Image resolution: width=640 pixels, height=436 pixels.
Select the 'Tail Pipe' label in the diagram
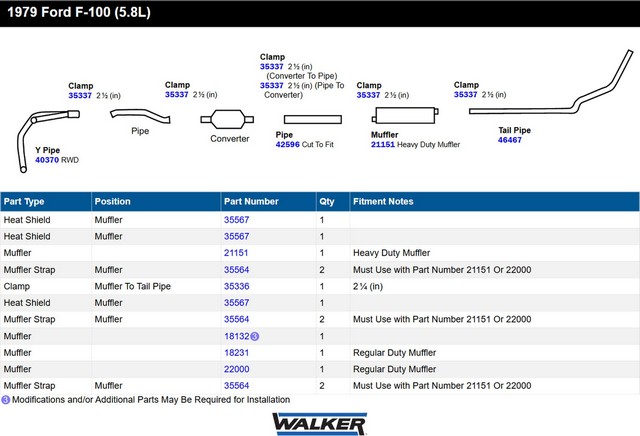point(514,130)
